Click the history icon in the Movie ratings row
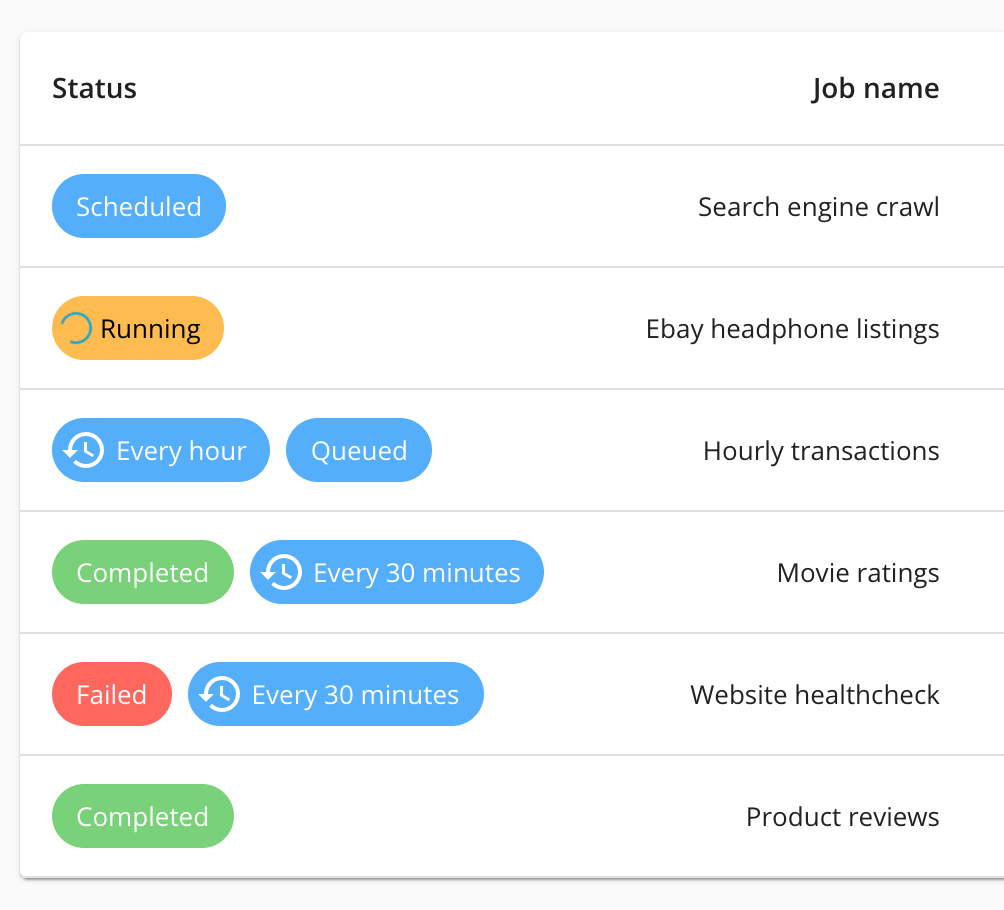This screenshot has height=910, width=1004. (x=281, y=573)
